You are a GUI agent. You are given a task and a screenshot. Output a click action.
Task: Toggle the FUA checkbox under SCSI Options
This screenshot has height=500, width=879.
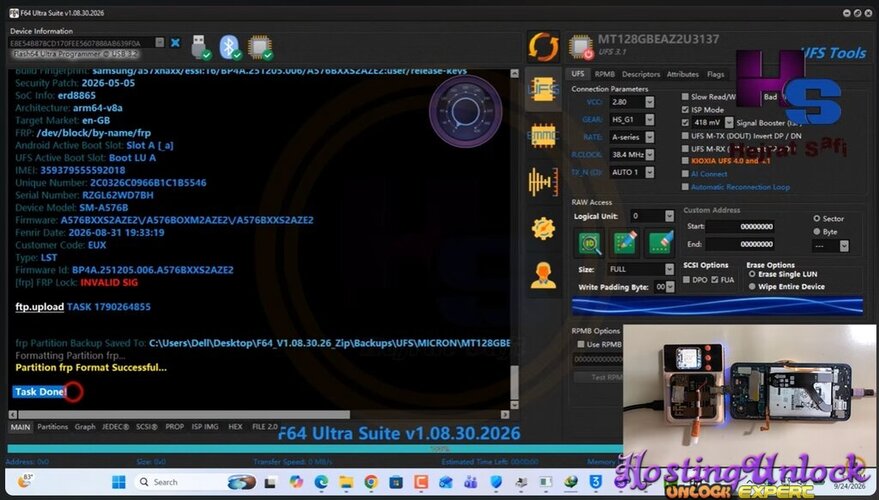click(715, 279)
